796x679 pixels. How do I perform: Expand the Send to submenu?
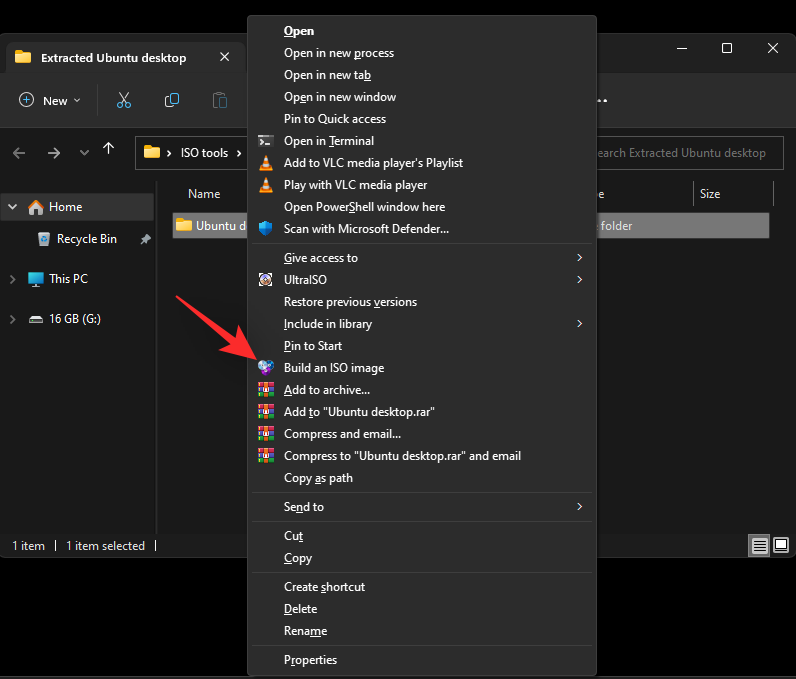422,507
